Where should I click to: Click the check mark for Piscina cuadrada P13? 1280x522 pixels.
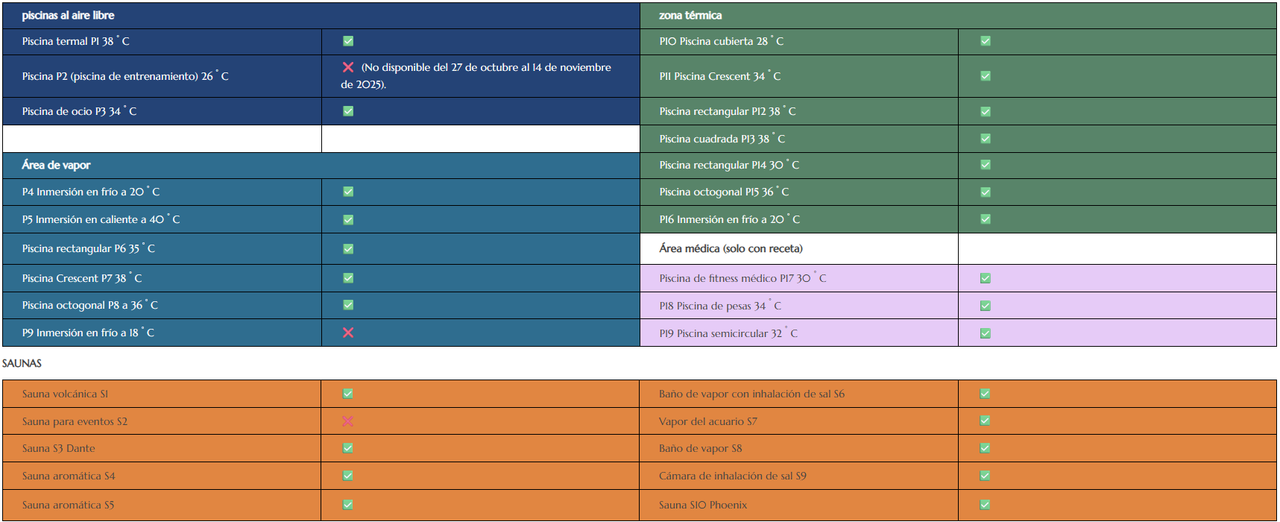(x=985, y=138)
